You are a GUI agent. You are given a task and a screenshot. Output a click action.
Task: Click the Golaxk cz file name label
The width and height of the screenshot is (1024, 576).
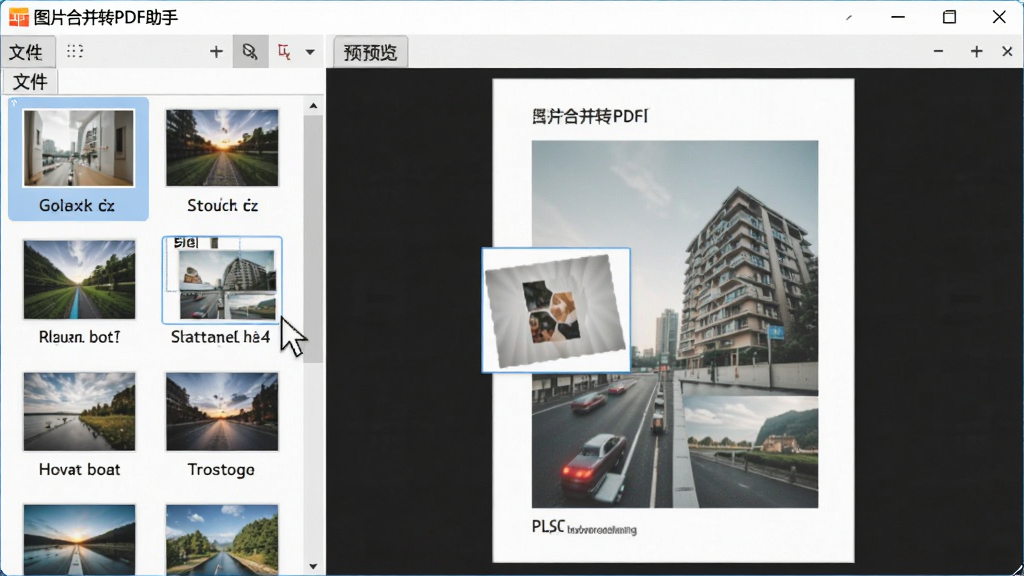(76, 206)
